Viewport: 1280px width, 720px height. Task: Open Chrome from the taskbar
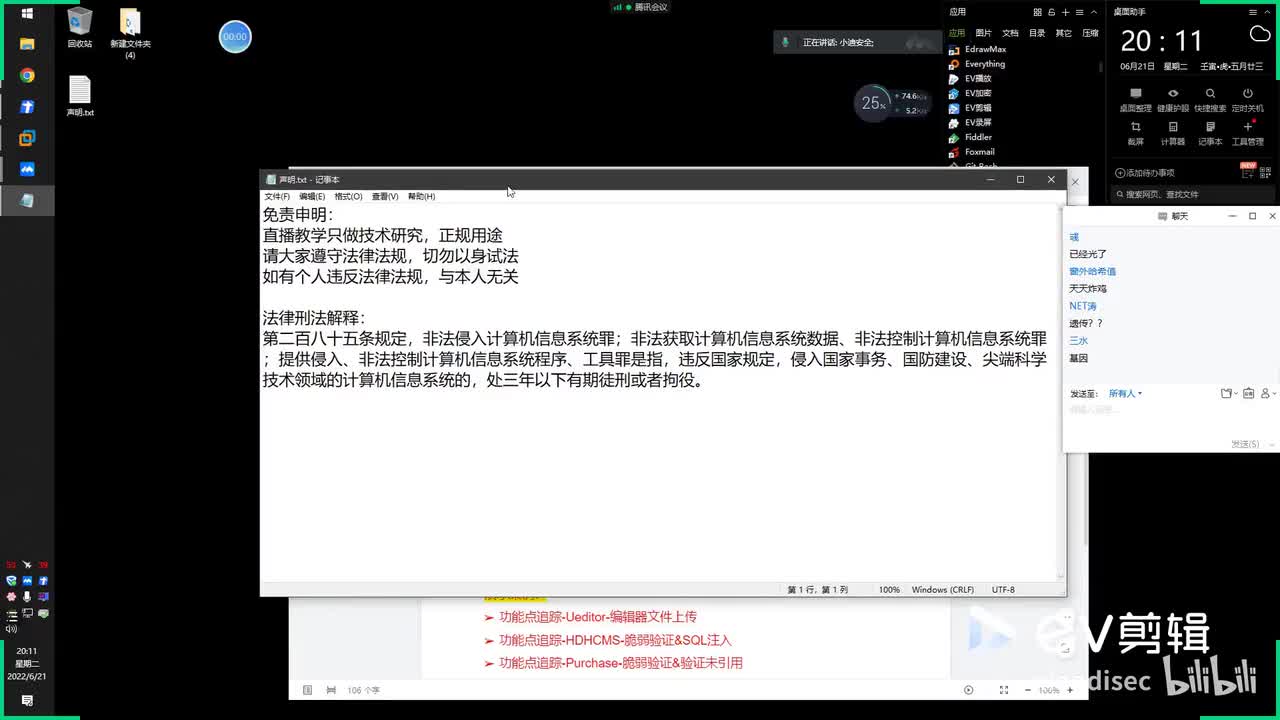point(27,75)
